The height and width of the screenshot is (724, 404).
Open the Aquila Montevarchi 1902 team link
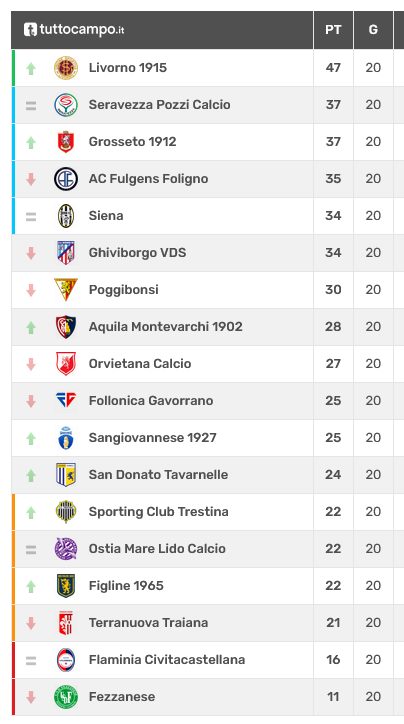[165, 326]
